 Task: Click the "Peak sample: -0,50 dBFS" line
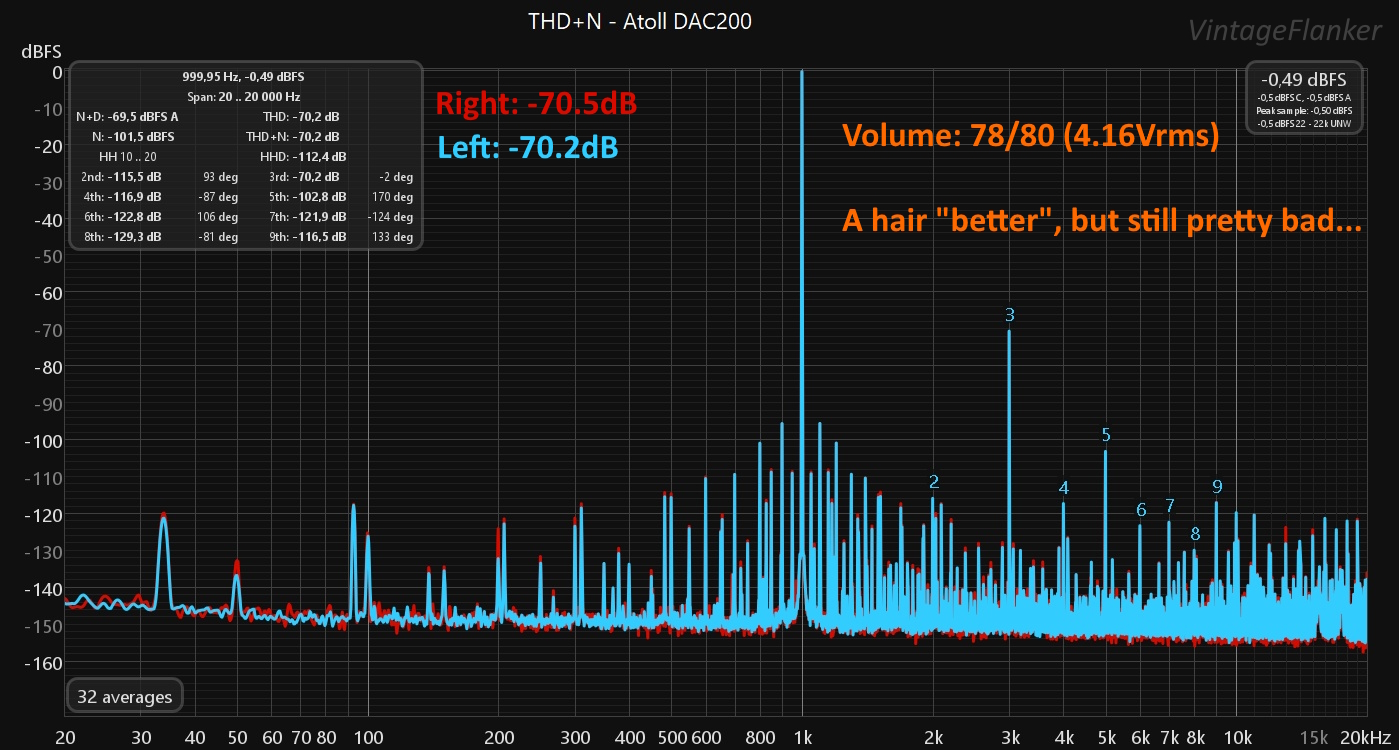click(1304, 110)
